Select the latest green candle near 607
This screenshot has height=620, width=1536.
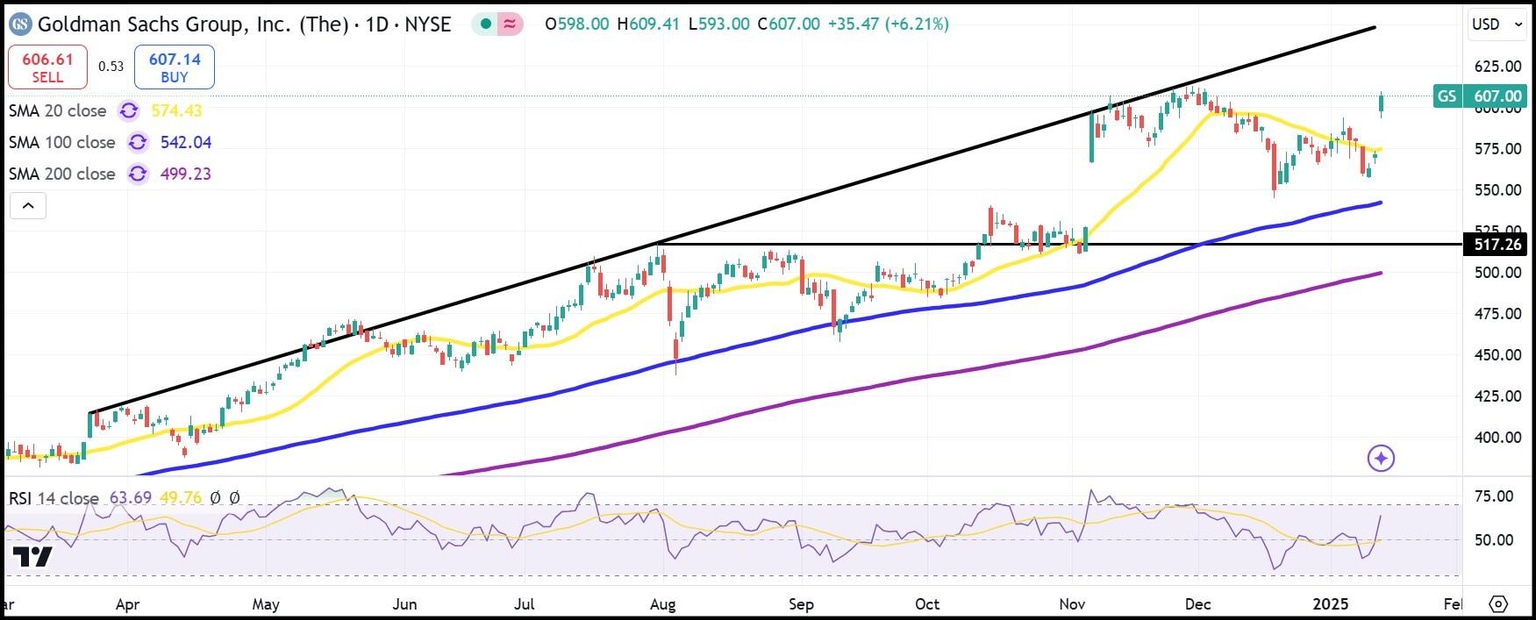coord(1382,103)
